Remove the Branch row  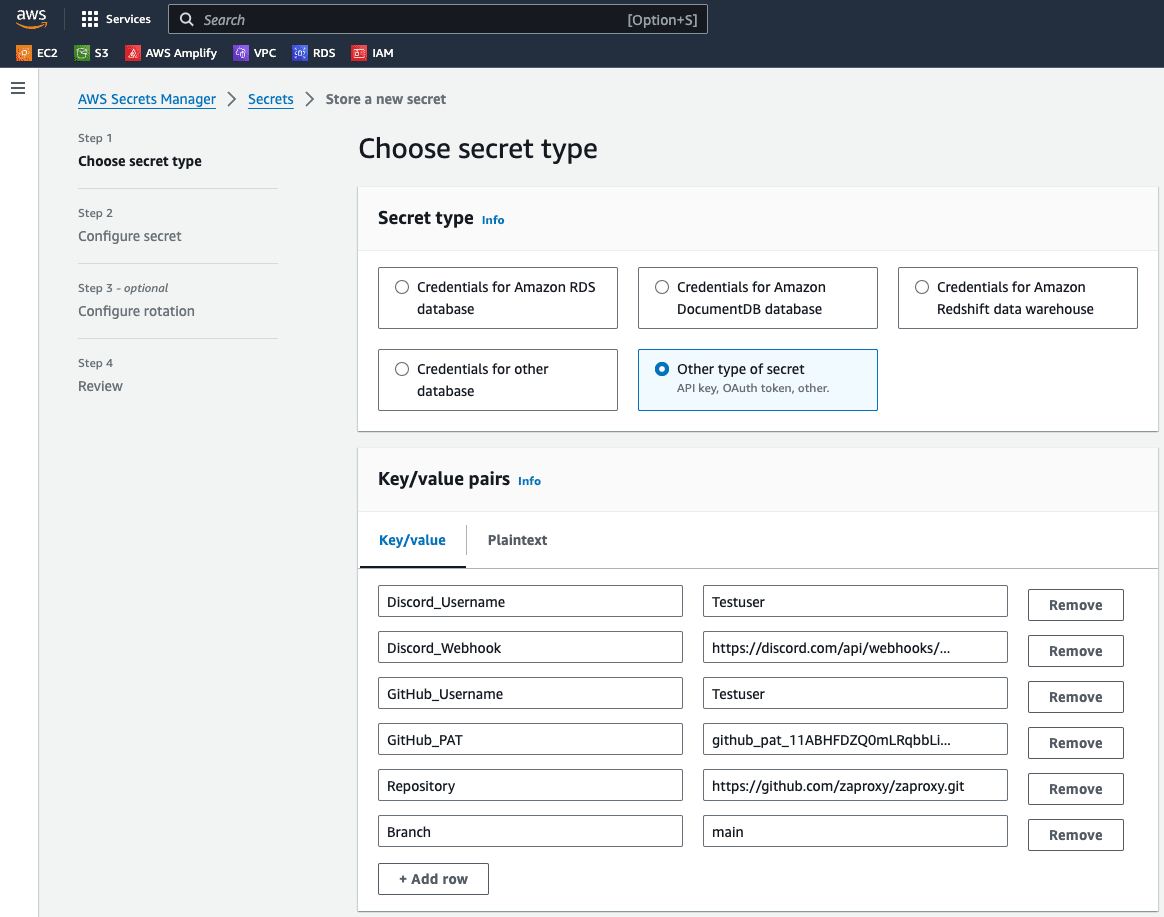pyautogui.click(x=1075, y=835)
